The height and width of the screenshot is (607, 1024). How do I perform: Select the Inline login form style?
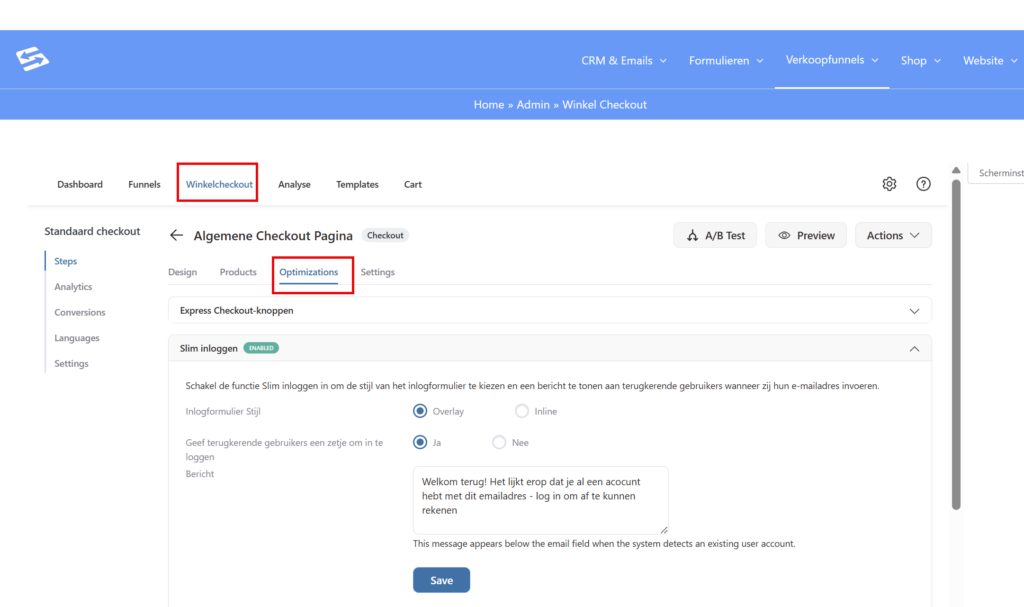[x=522, y=411]
